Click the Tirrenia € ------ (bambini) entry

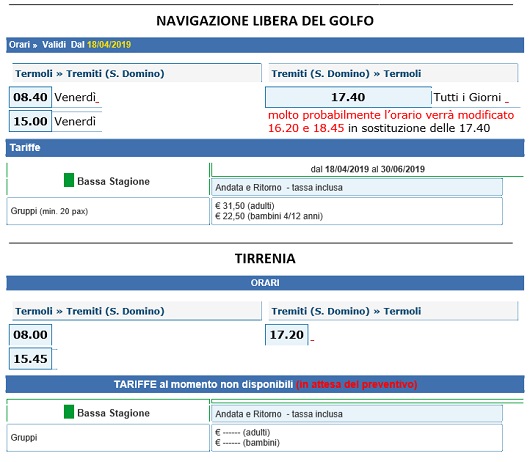click(247, 442)
